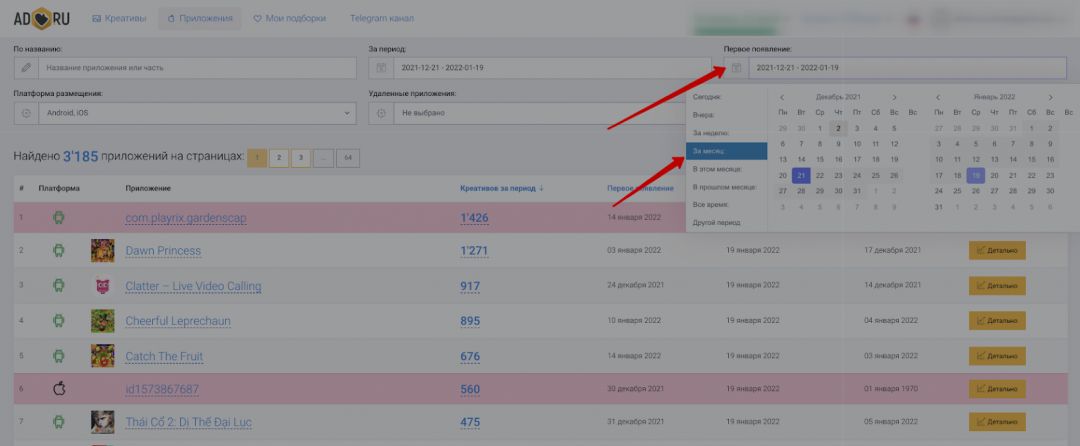Screen dimensions: 1080x446
Task: Click Apple platform icon in id1573867687 row
Action: [x=58, y=389]
